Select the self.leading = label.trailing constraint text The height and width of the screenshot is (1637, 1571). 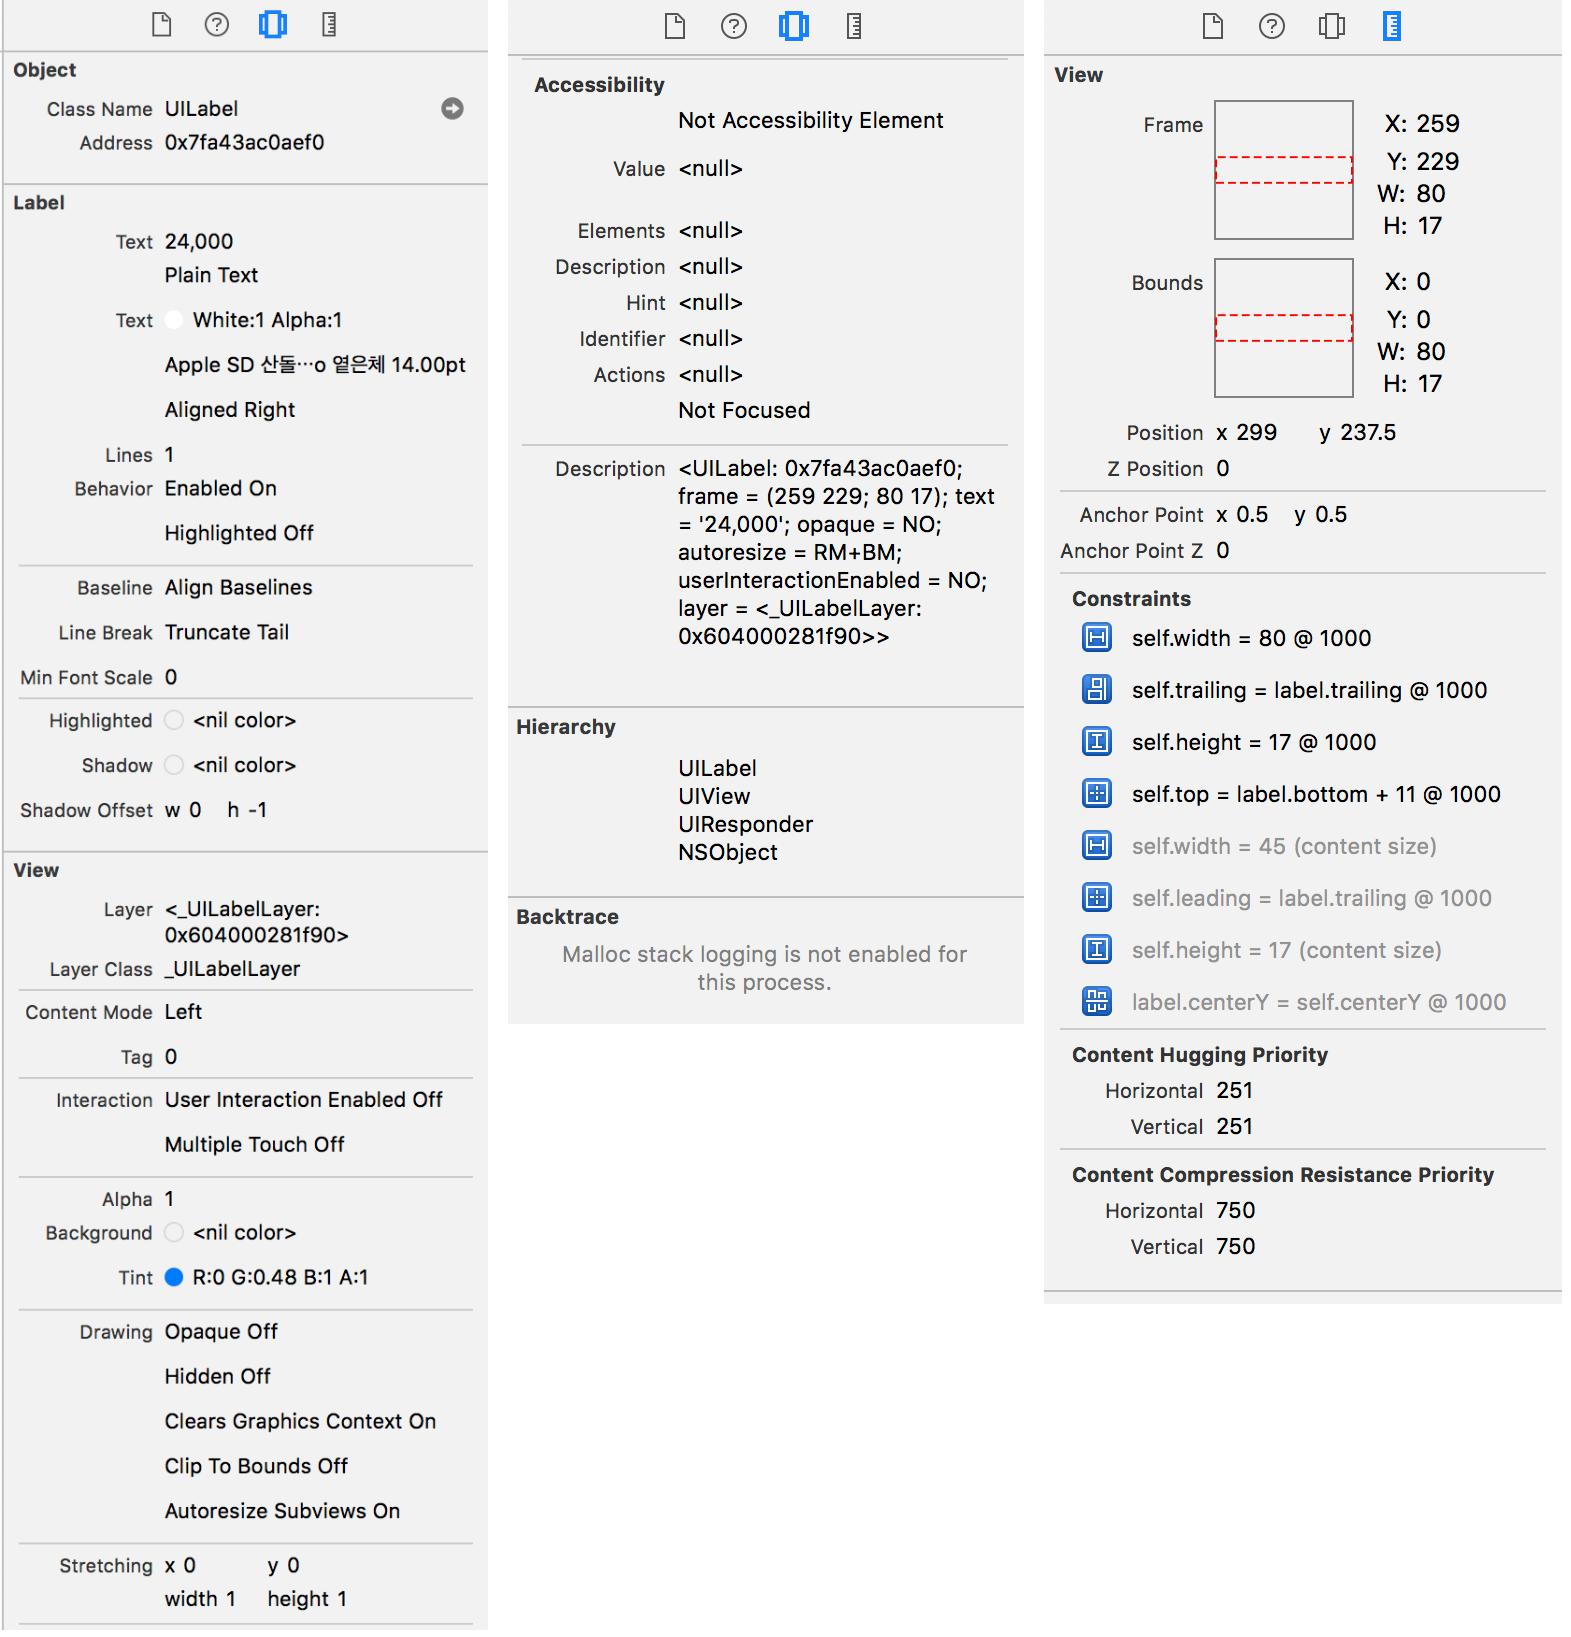point(1311,898)
